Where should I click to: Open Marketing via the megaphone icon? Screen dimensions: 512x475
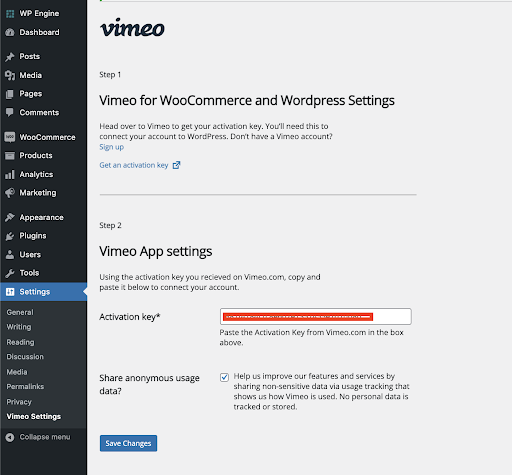coord(10,193)
